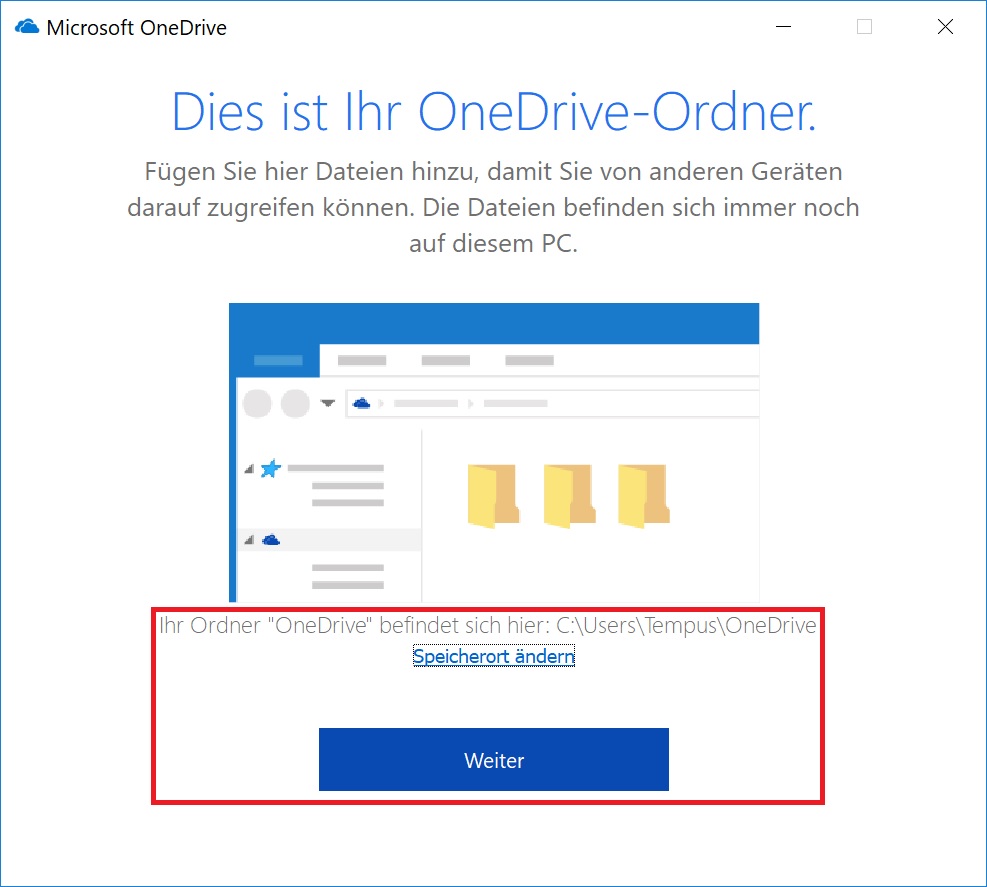Click the Microsoft OneDrive window title text
The height and width of the screenshot is (887, 987).
click(x=137, y=28)
